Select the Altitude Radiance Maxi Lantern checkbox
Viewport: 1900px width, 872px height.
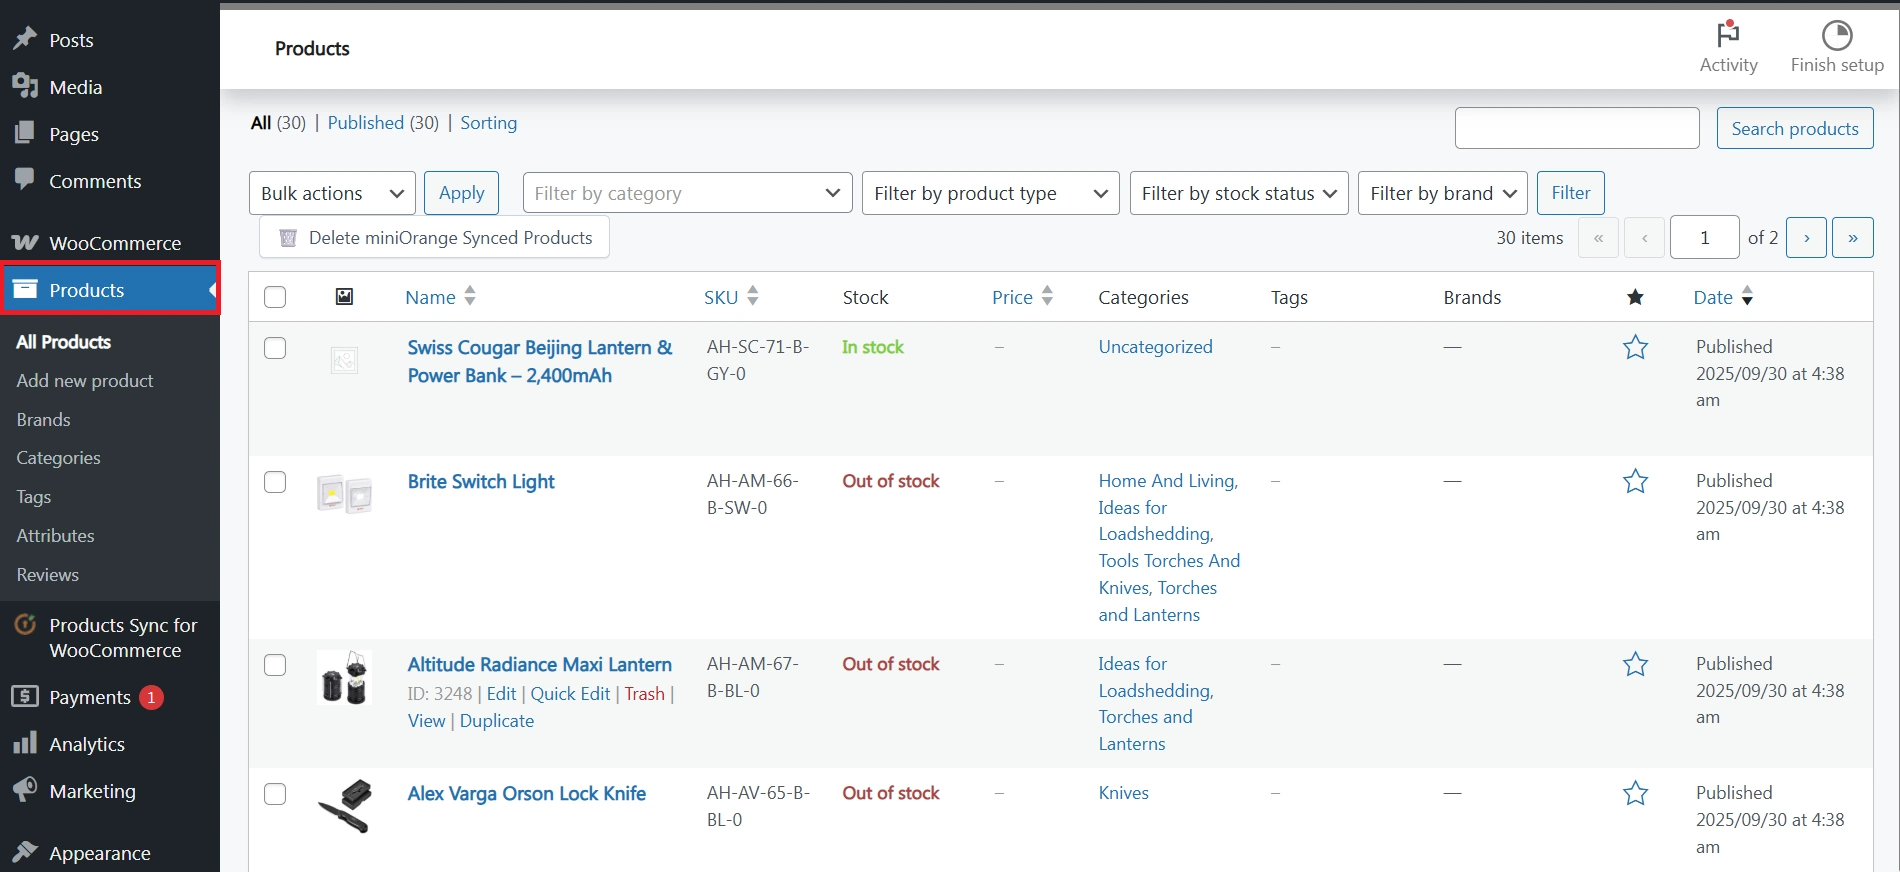click(x=275, y=665)
